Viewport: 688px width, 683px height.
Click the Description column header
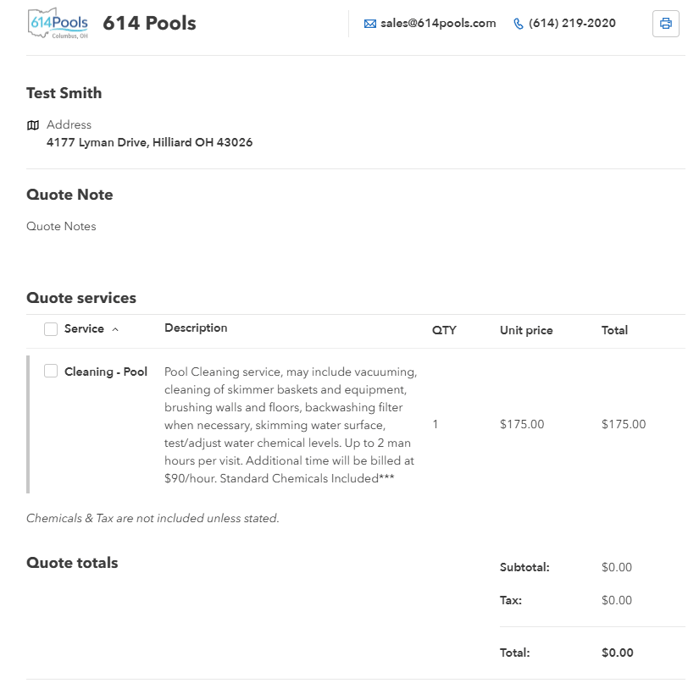coord(196,328)
